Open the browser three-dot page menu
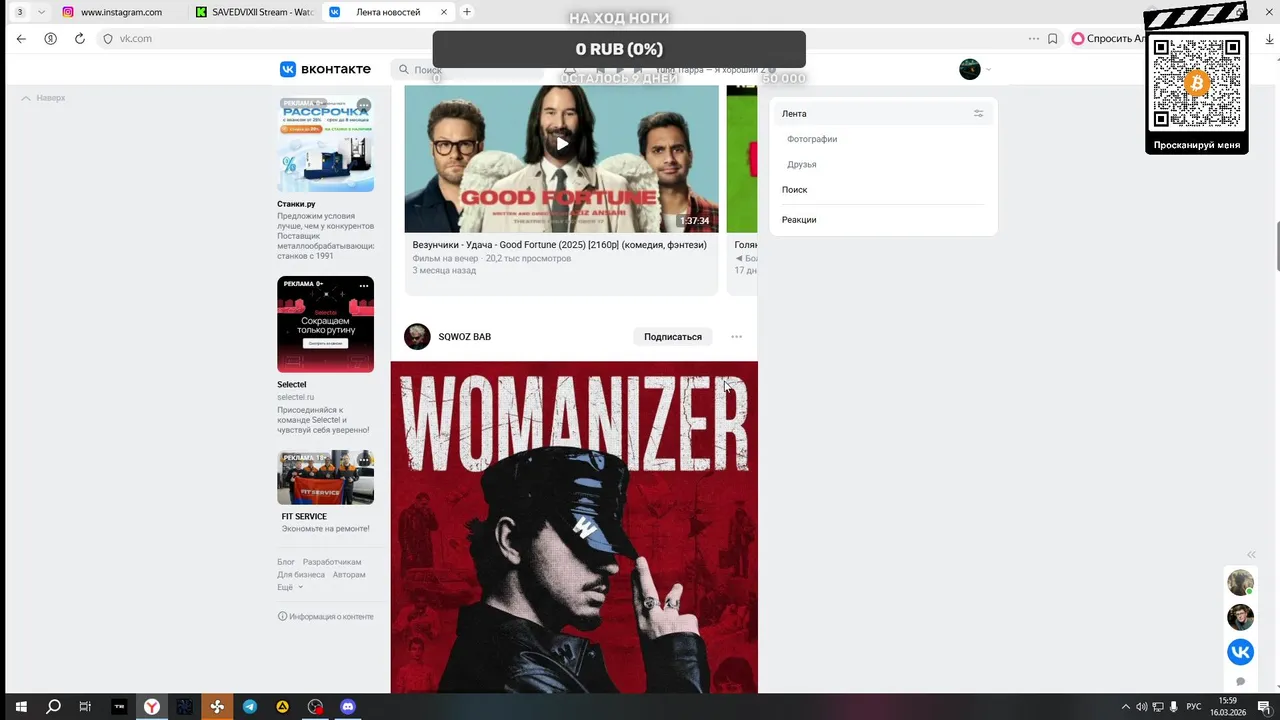The height and width of the screenshot is (720, 1280). pos(1034,39)
